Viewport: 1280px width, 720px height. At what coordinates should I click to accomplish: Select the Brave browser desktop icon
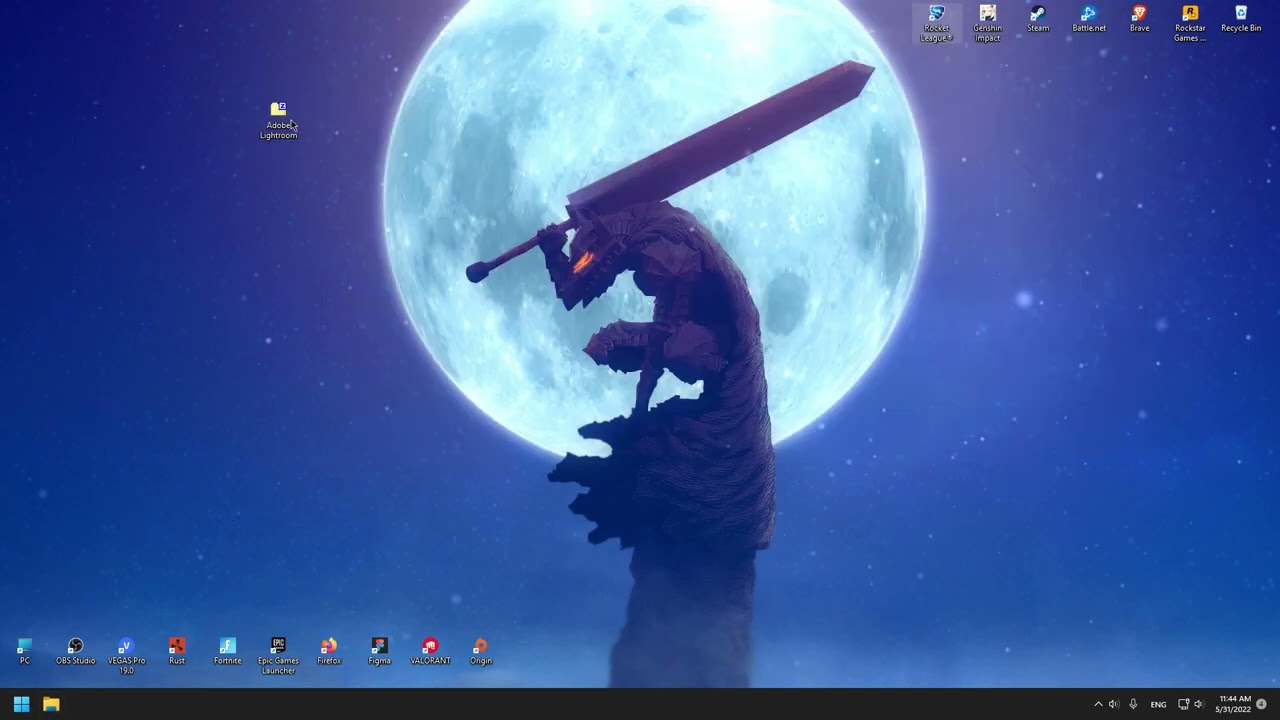click(x=1139, y=19)
